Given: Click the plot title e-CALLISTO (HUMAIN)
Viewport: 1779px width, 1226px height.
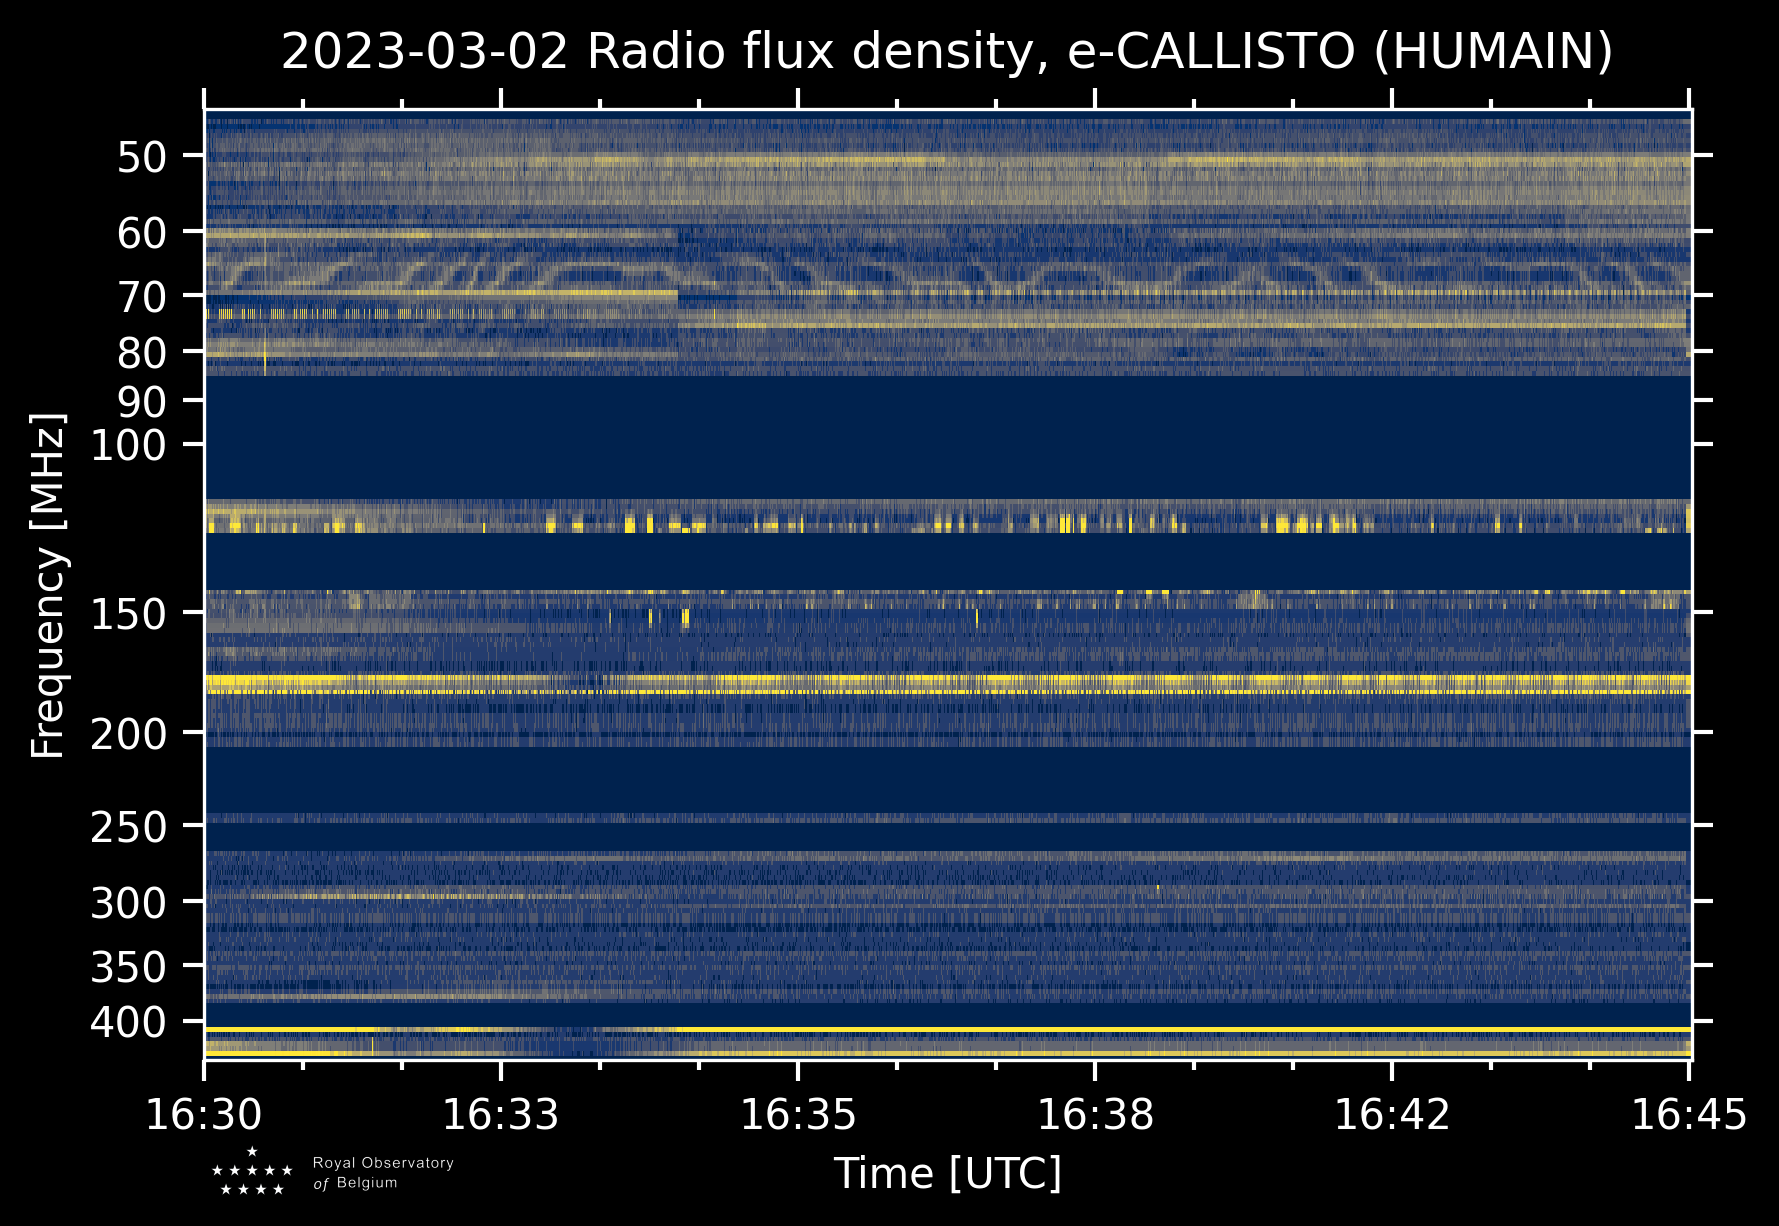Looking at the screenshot, I should 946,52.
